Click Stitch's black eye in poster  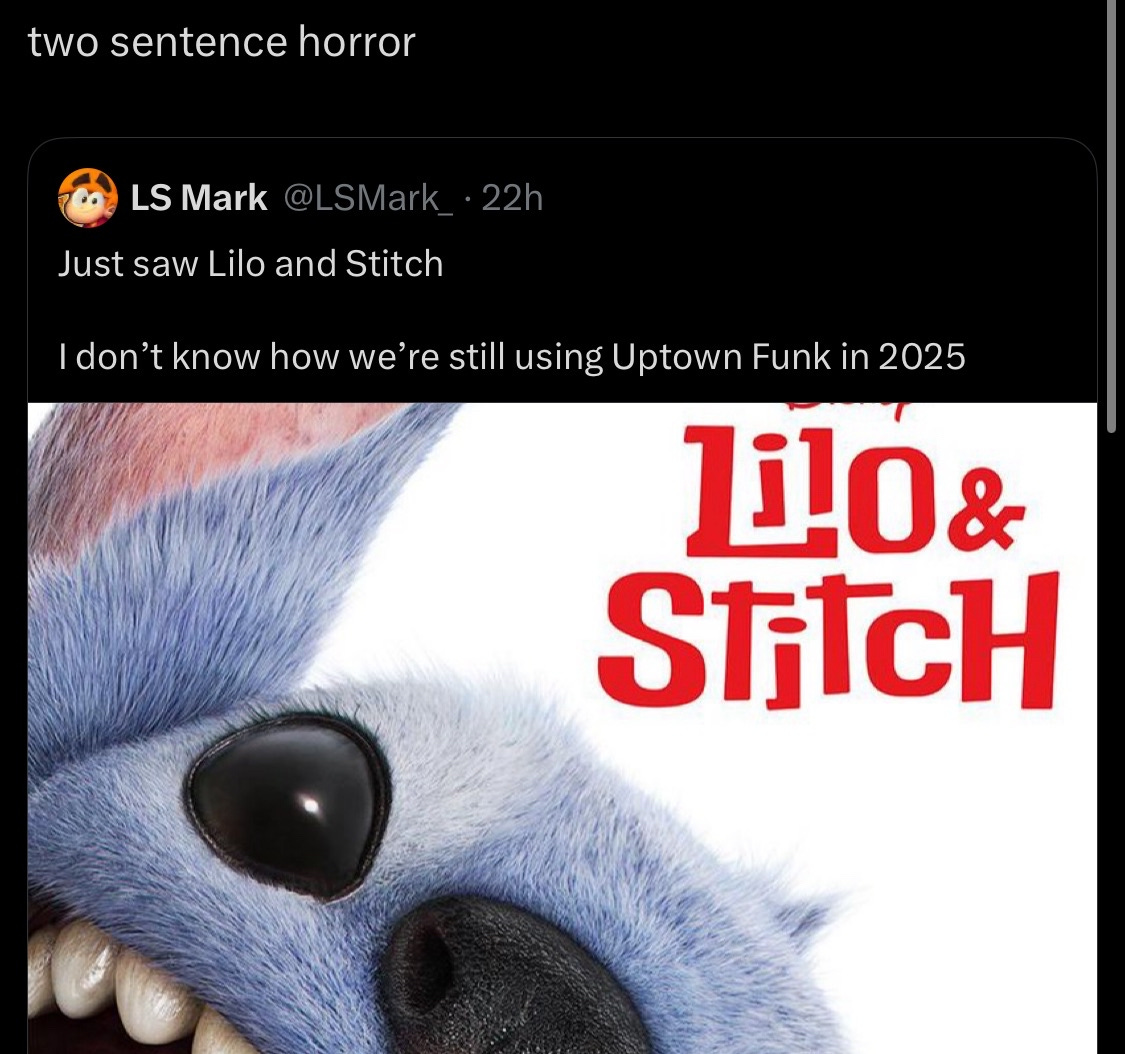[288, 805]
